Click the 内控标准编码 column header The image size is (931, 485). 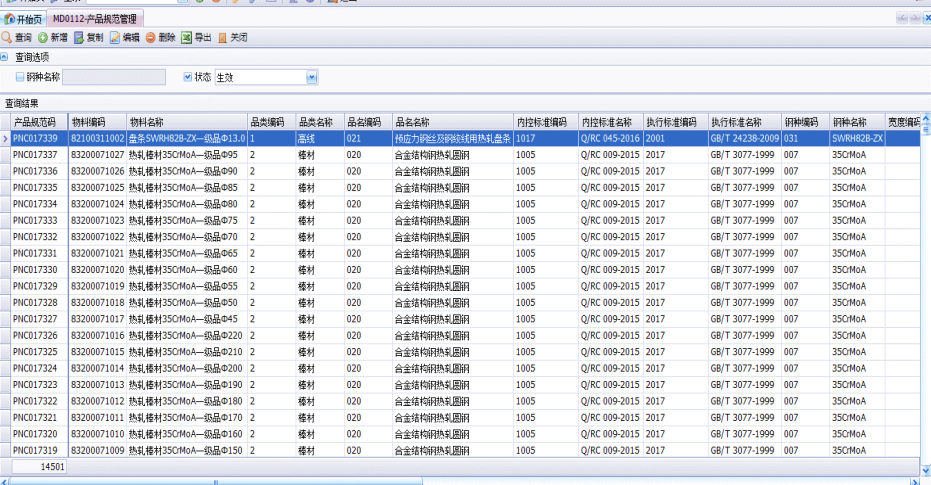point(546,122)
